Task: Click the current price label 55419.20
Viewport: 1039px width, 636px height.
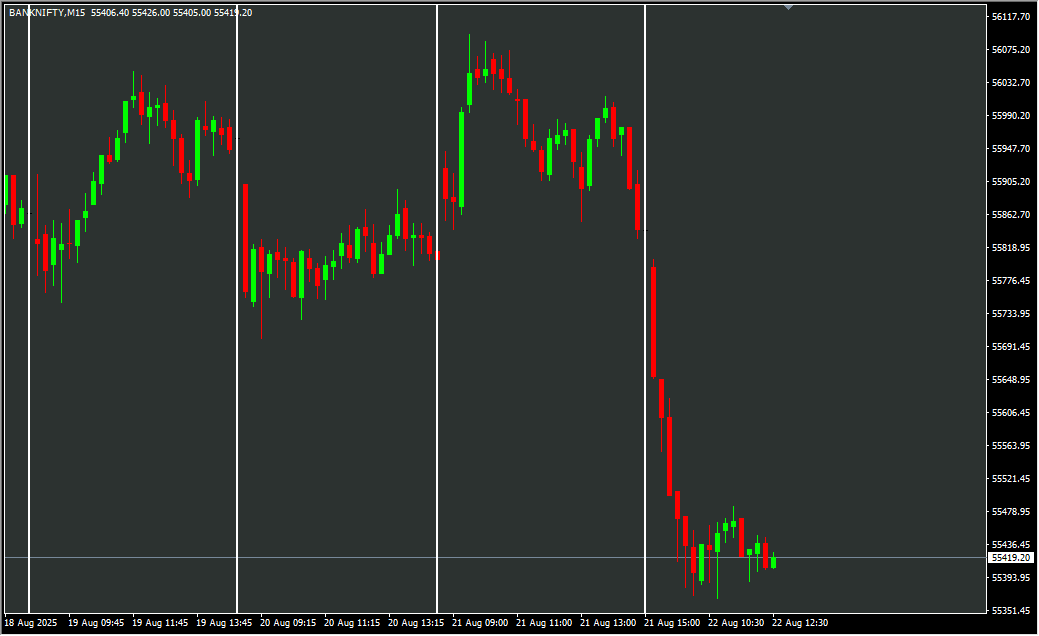Action: coord(1011,557)
